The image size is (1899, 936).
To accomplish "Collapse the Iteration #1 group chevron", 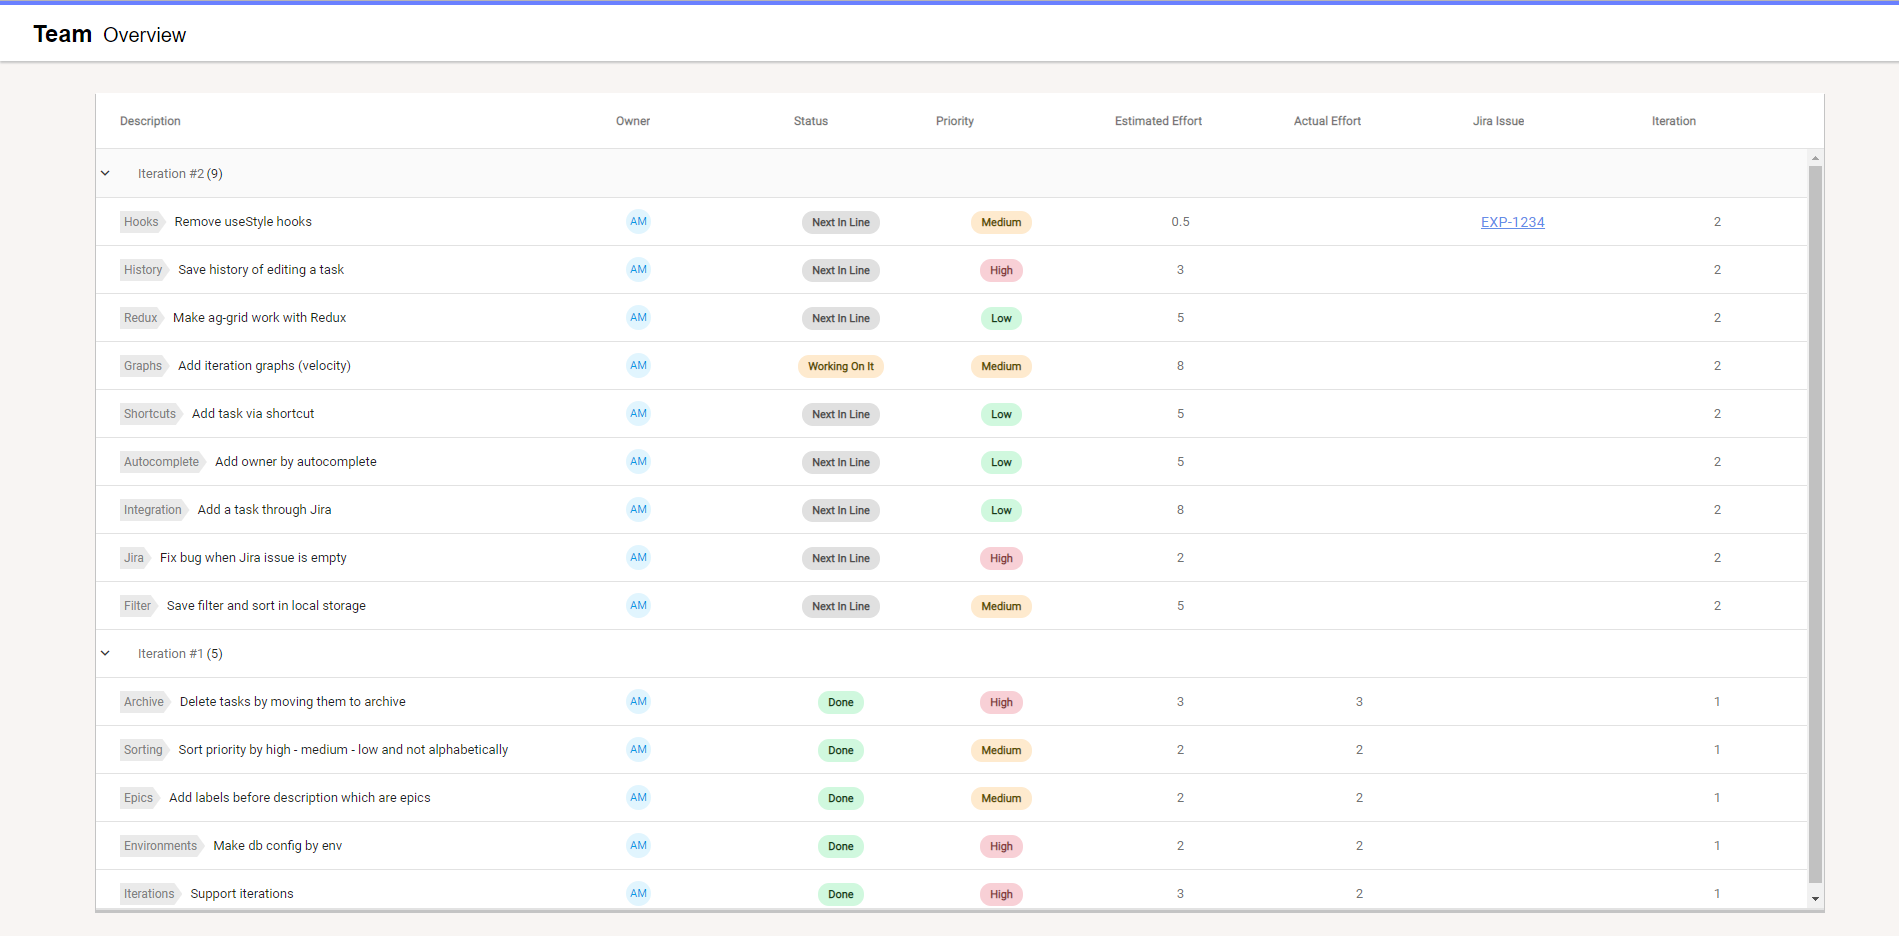I will tap(105, 653).
